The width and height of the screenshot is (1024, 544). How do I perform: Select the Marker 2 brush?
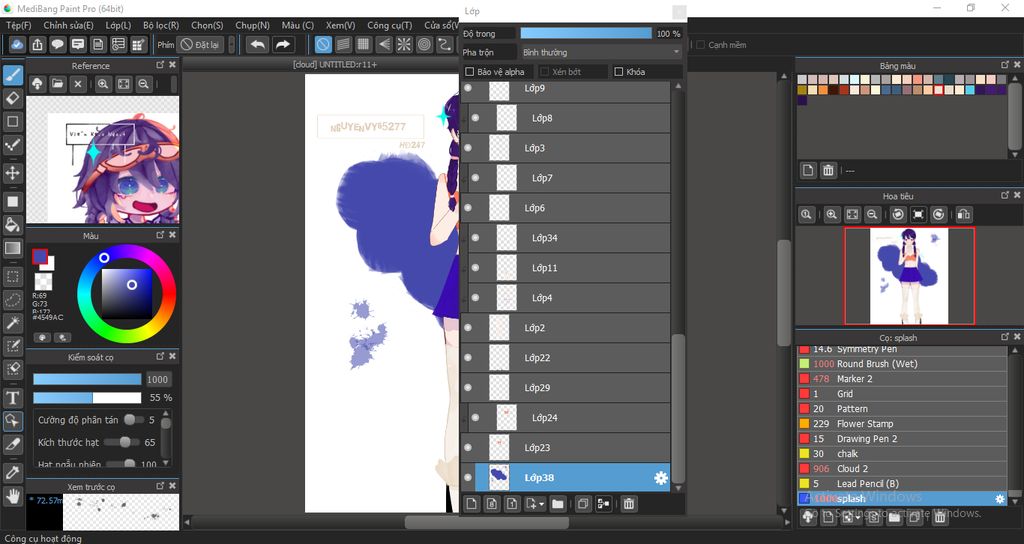tap(902, 379)
